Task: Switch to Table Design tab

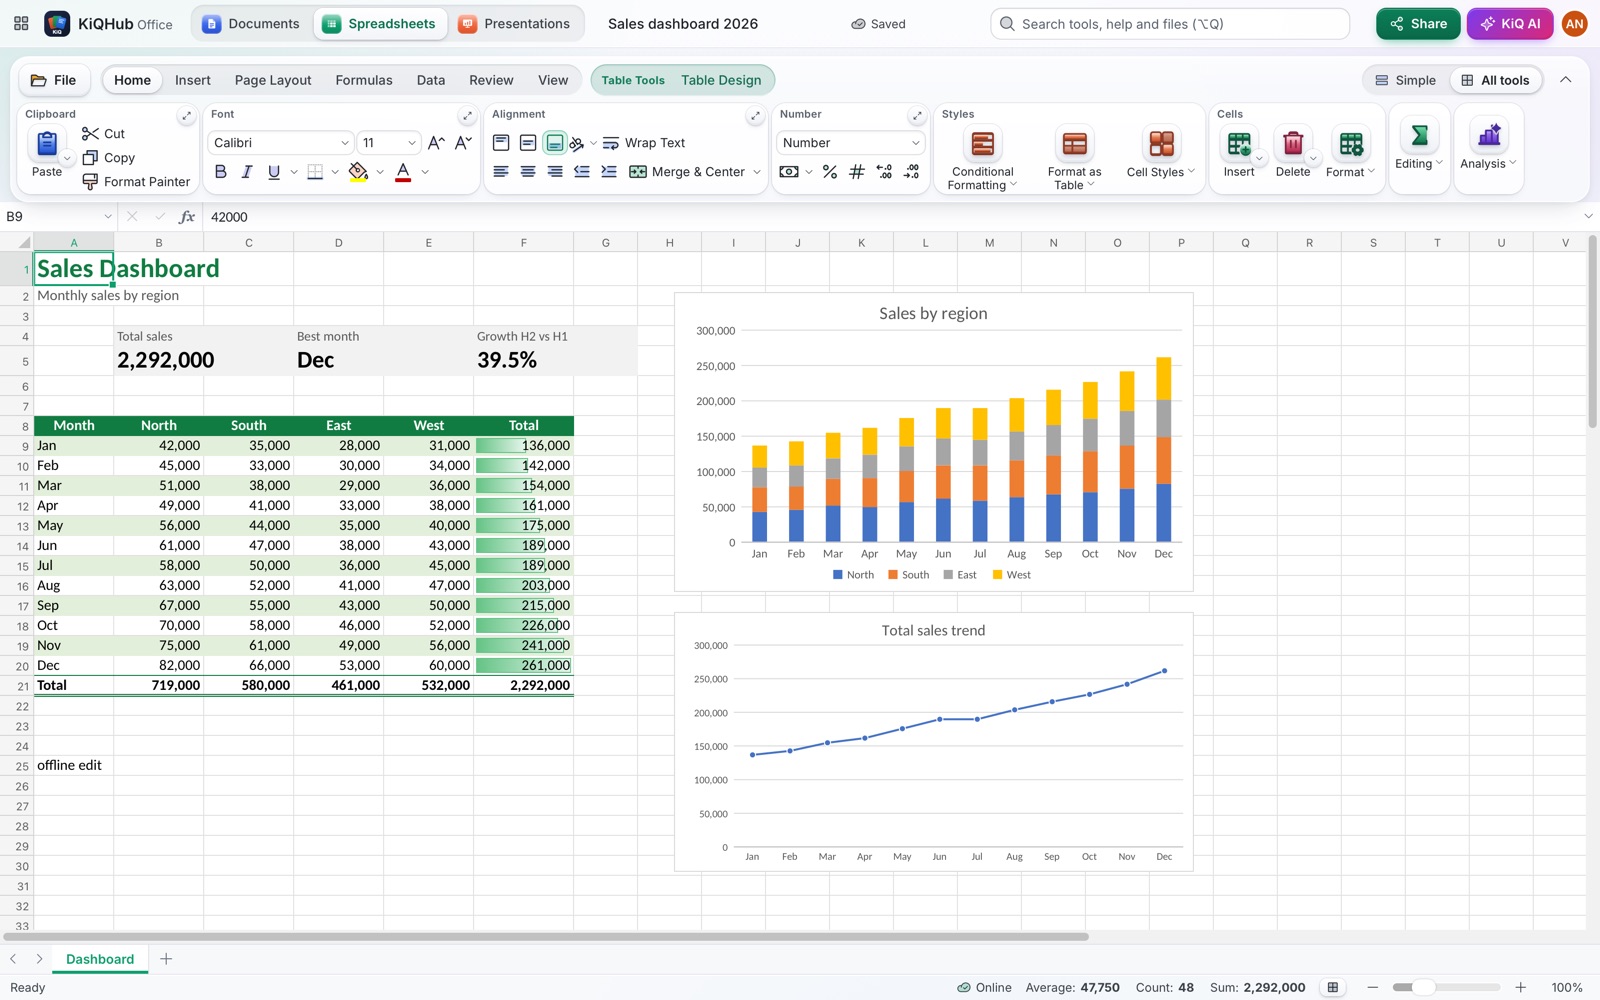Action: 721,80
